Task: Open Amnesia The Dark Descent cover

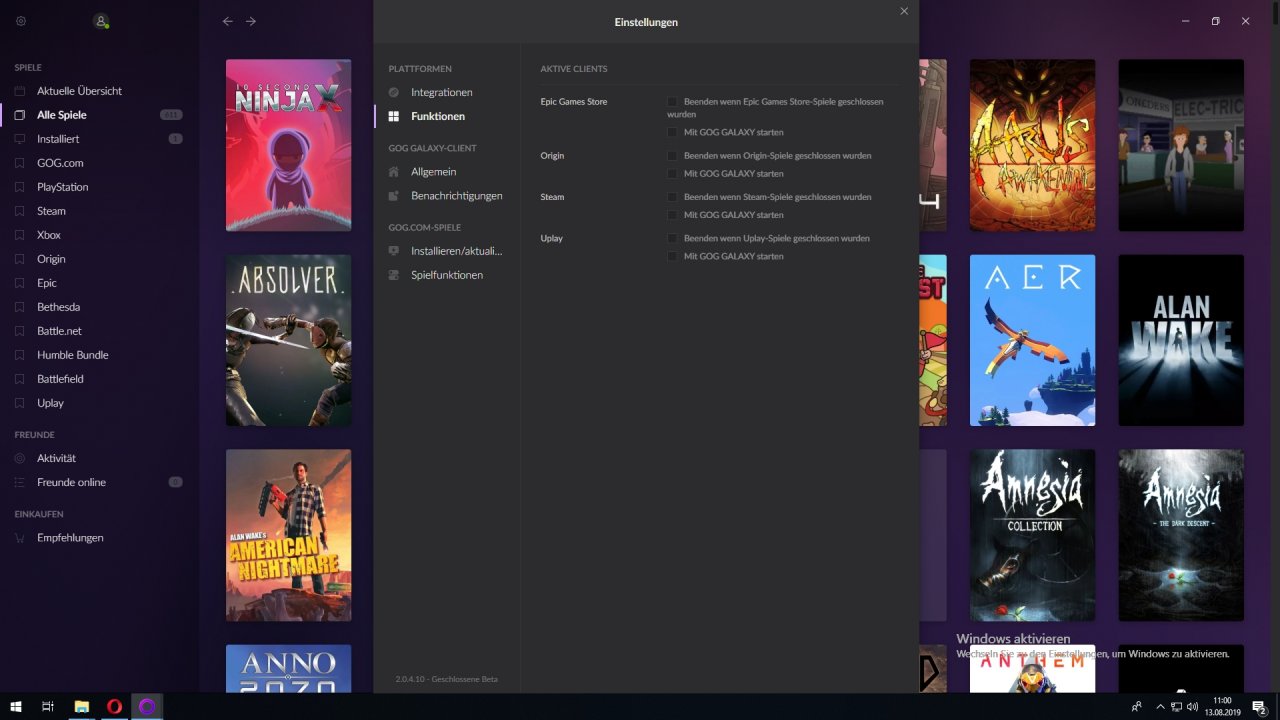Action: [x=1181, y=535]
